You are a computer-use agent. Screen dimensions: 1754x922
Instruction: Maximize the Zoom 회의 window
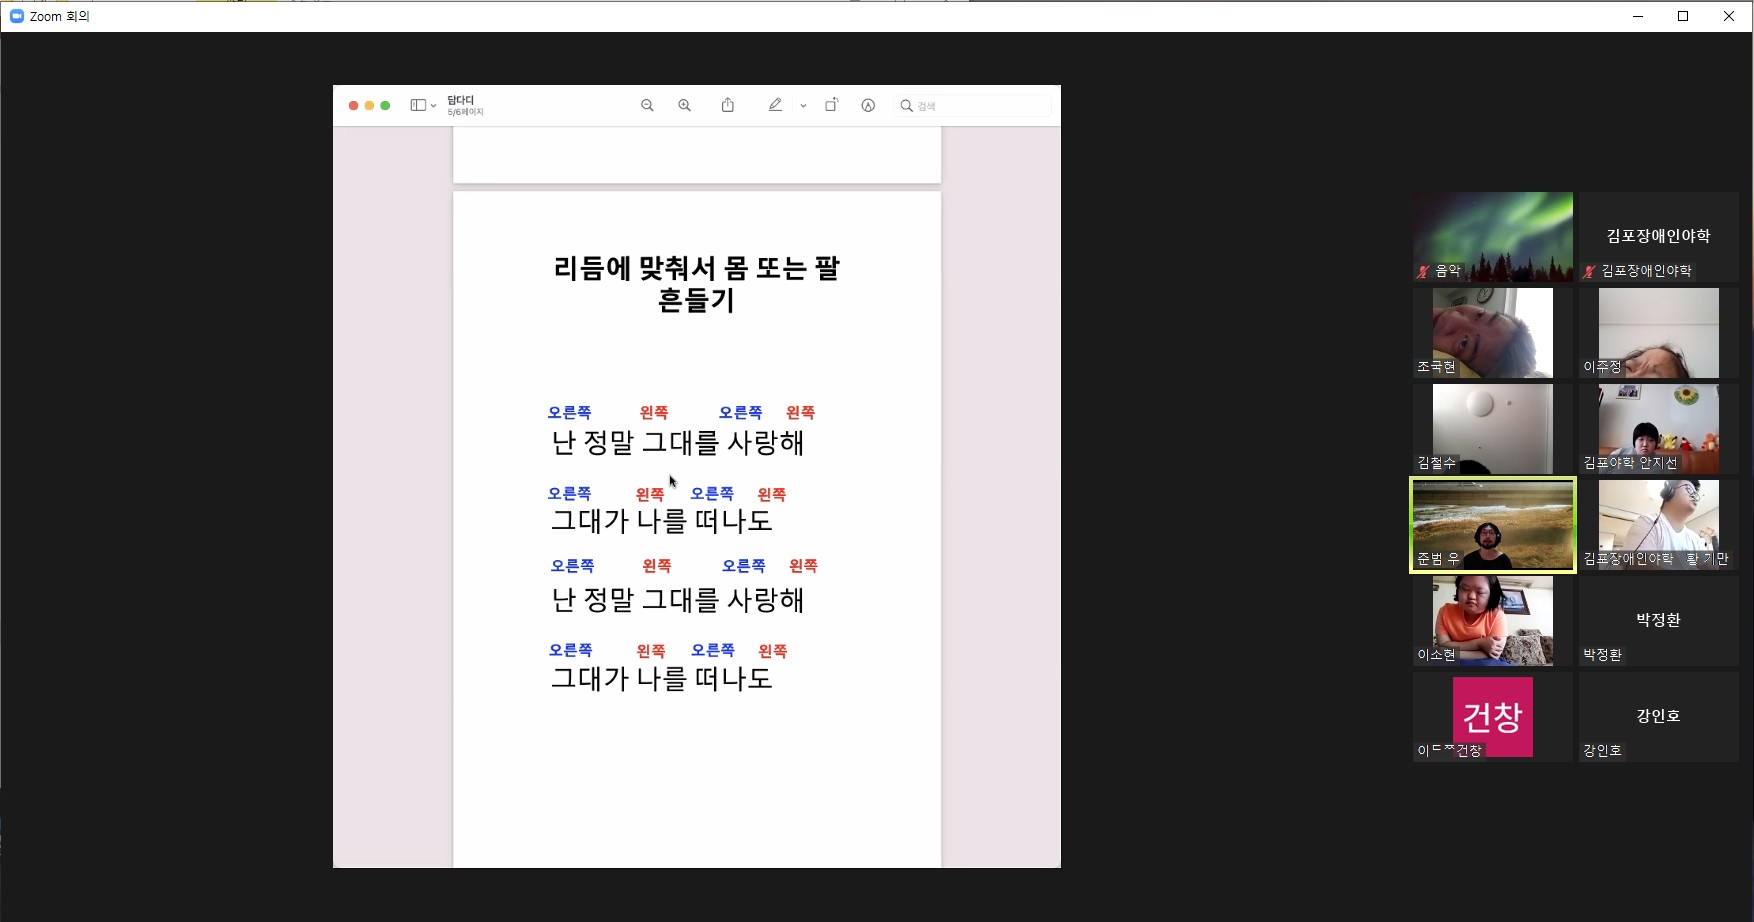point(1683,16)
